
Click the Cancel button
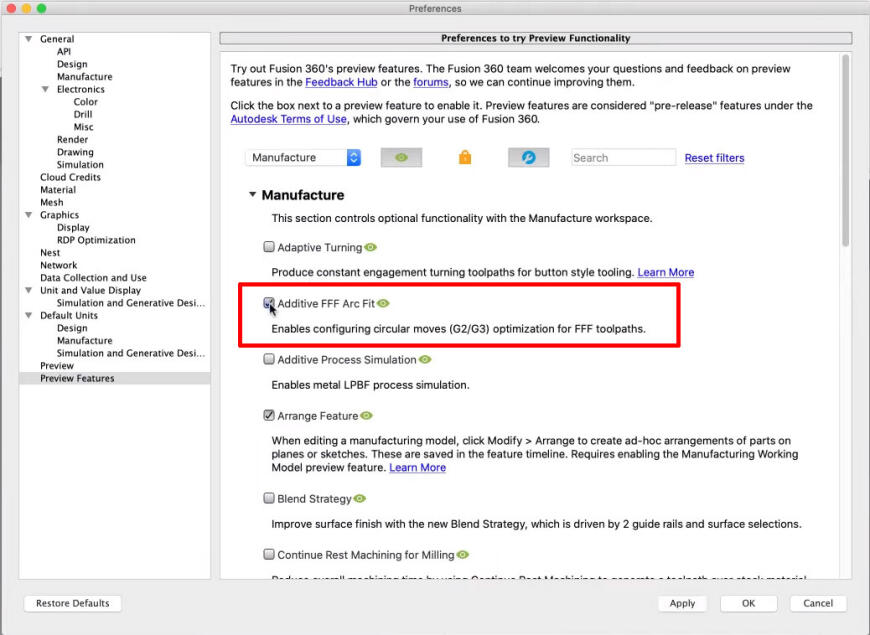pyautogui.click(x=818, y=603)
